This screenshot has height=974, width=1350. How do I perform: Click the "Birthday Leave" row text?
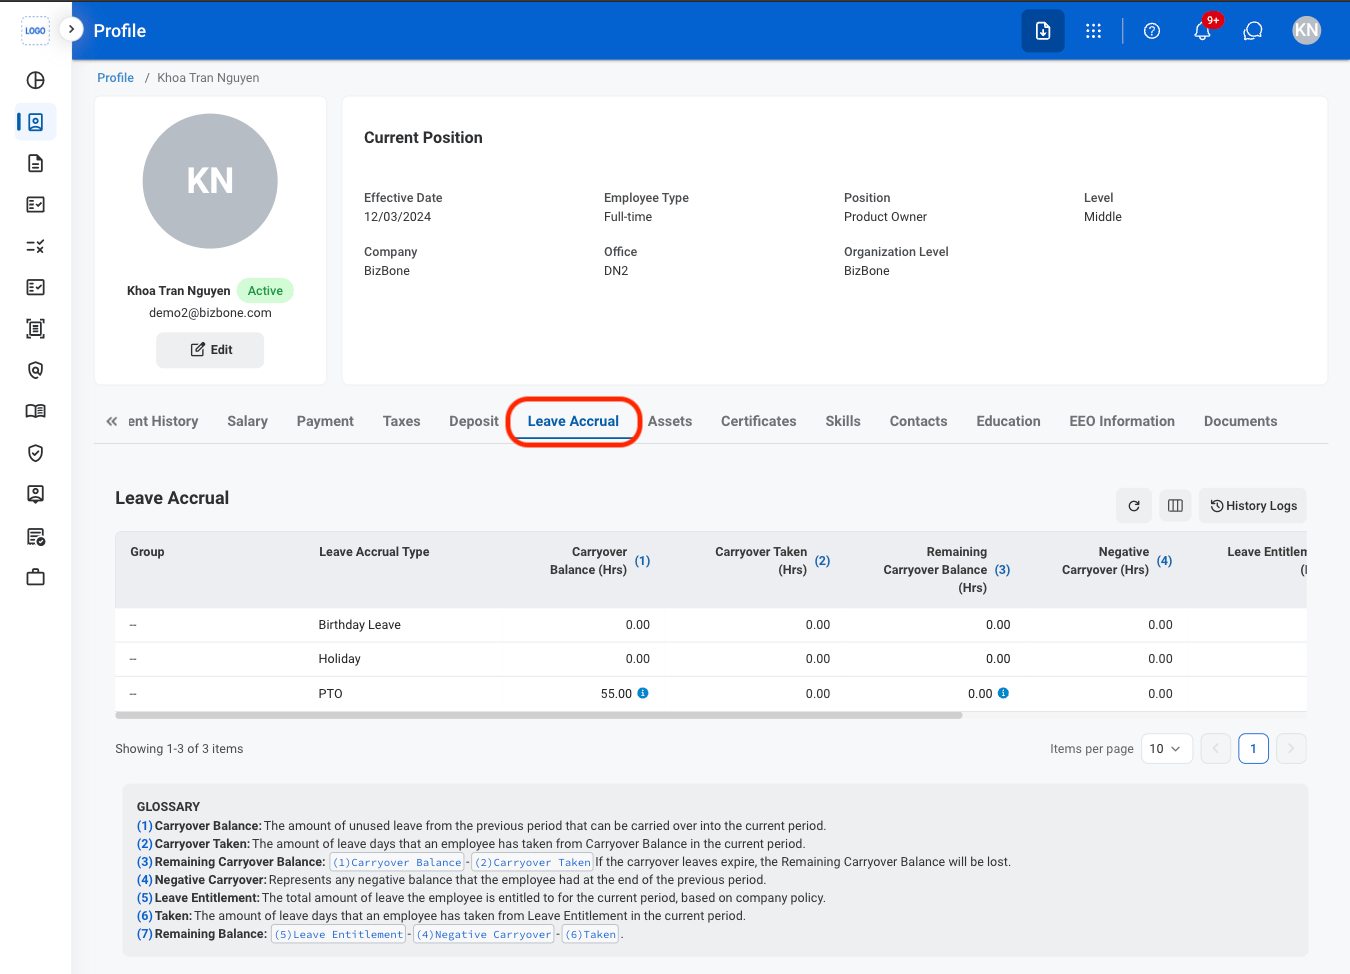(359, 625)
